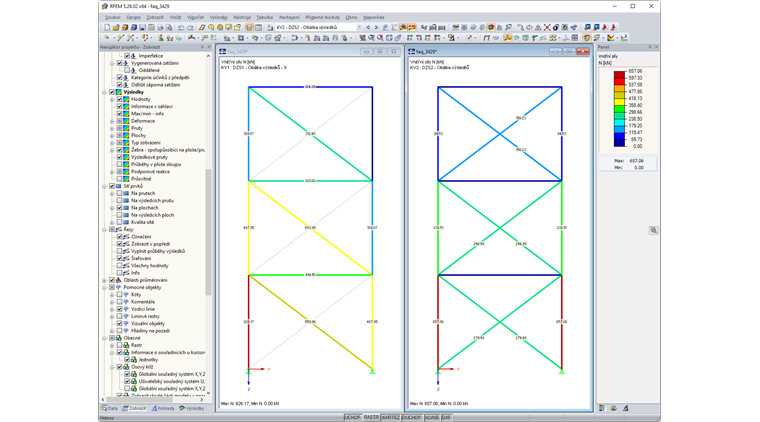
Task: Uncheck Informace v záhlaví checkbox
Action: click(119, 107)
